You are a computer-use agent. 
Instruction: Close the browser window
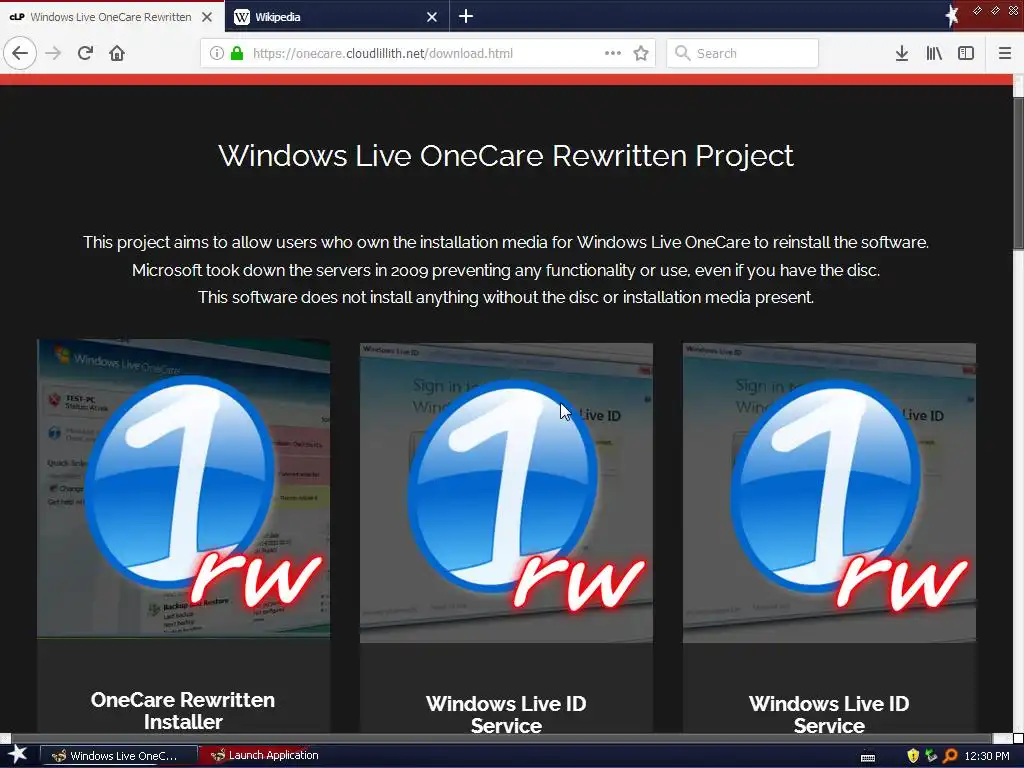[x=1014, y=10]
